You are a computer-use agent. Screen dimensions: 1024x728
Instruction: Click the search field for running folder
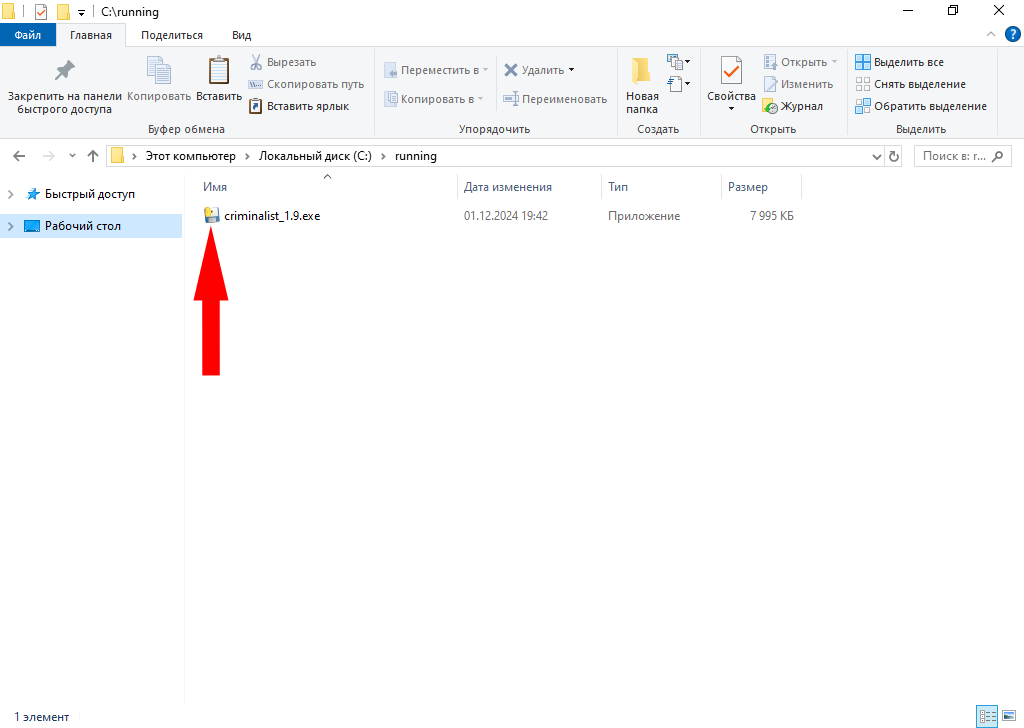click(954, 156)
